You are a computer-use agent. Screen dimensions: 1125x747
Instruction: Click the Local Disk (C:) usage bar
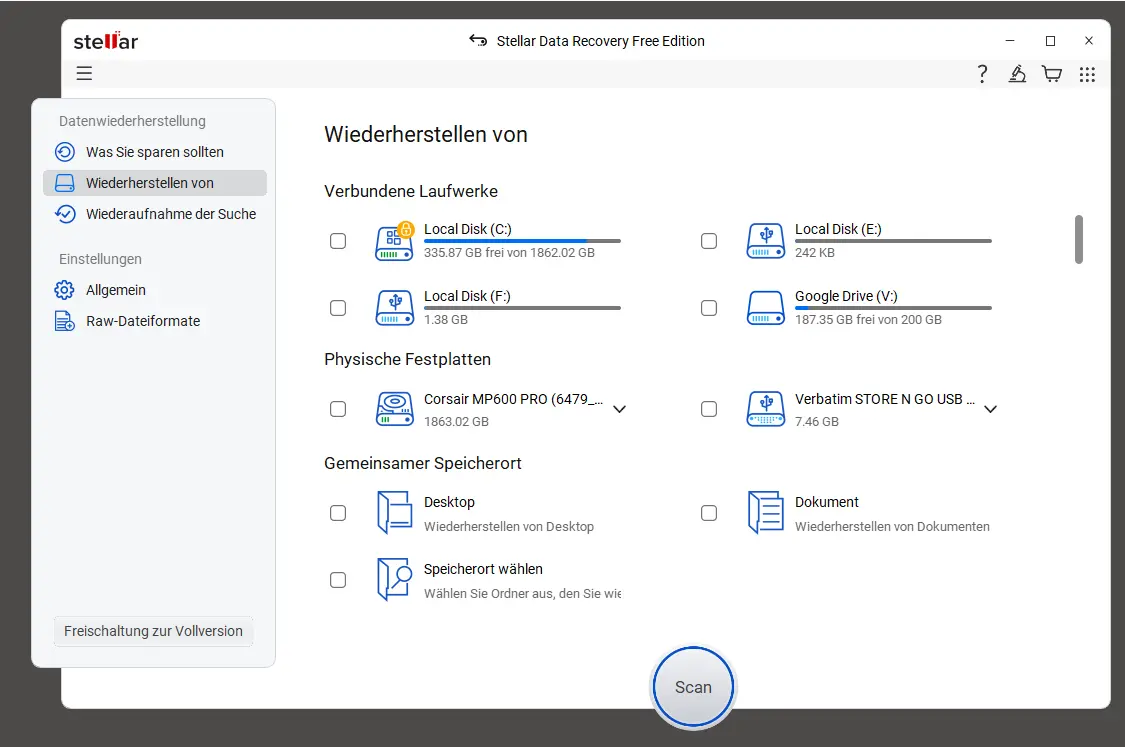coord(521,241)
